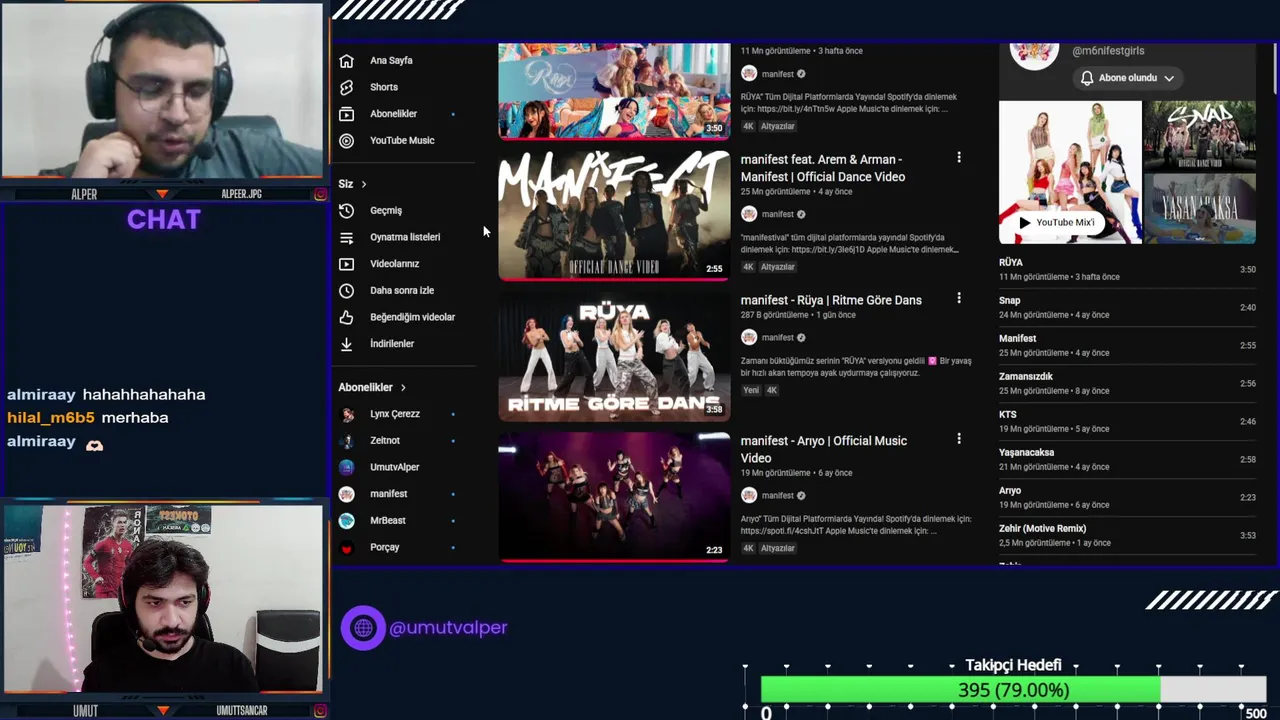
Task: Play Zehir (Motive Remix) track
Action: pos(1127,535)
